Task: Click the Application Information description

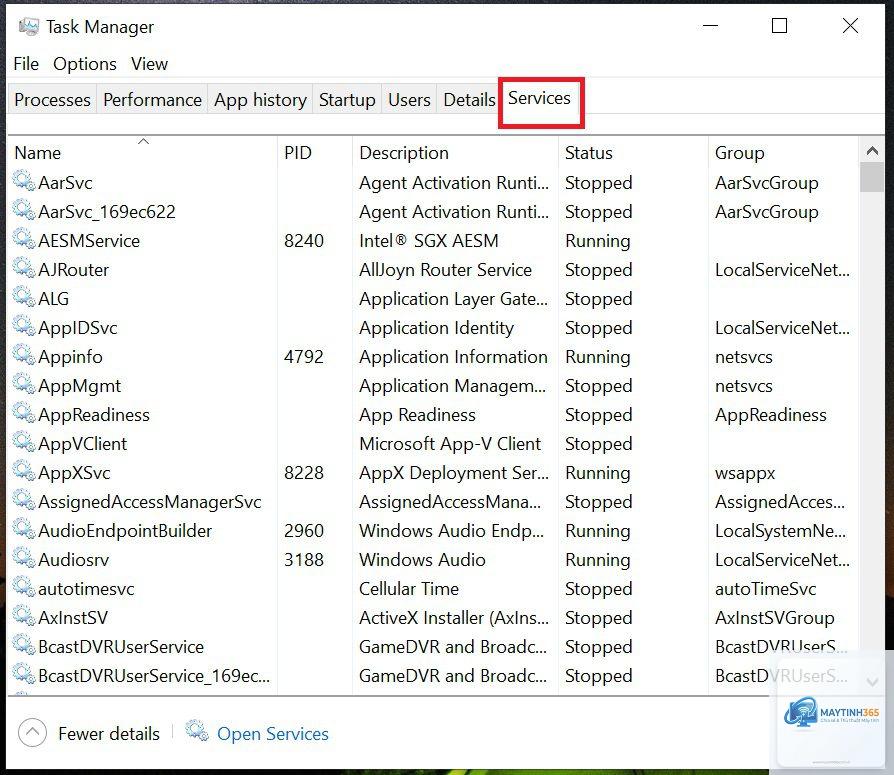Action: [x=453, y=358]
